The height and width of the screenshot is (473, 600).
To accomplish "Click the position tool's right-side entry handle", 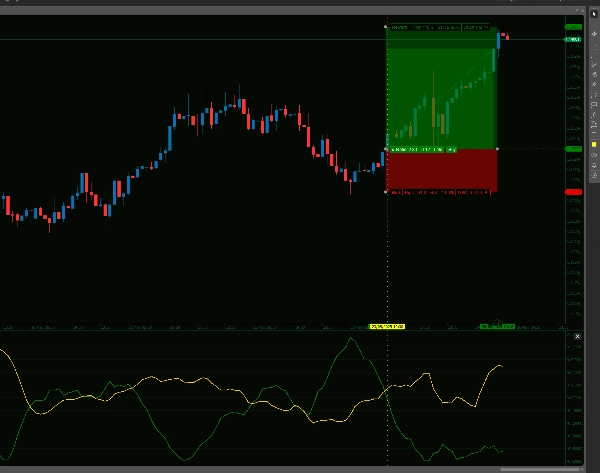I will pyautogui.click(x=496, y=149).
